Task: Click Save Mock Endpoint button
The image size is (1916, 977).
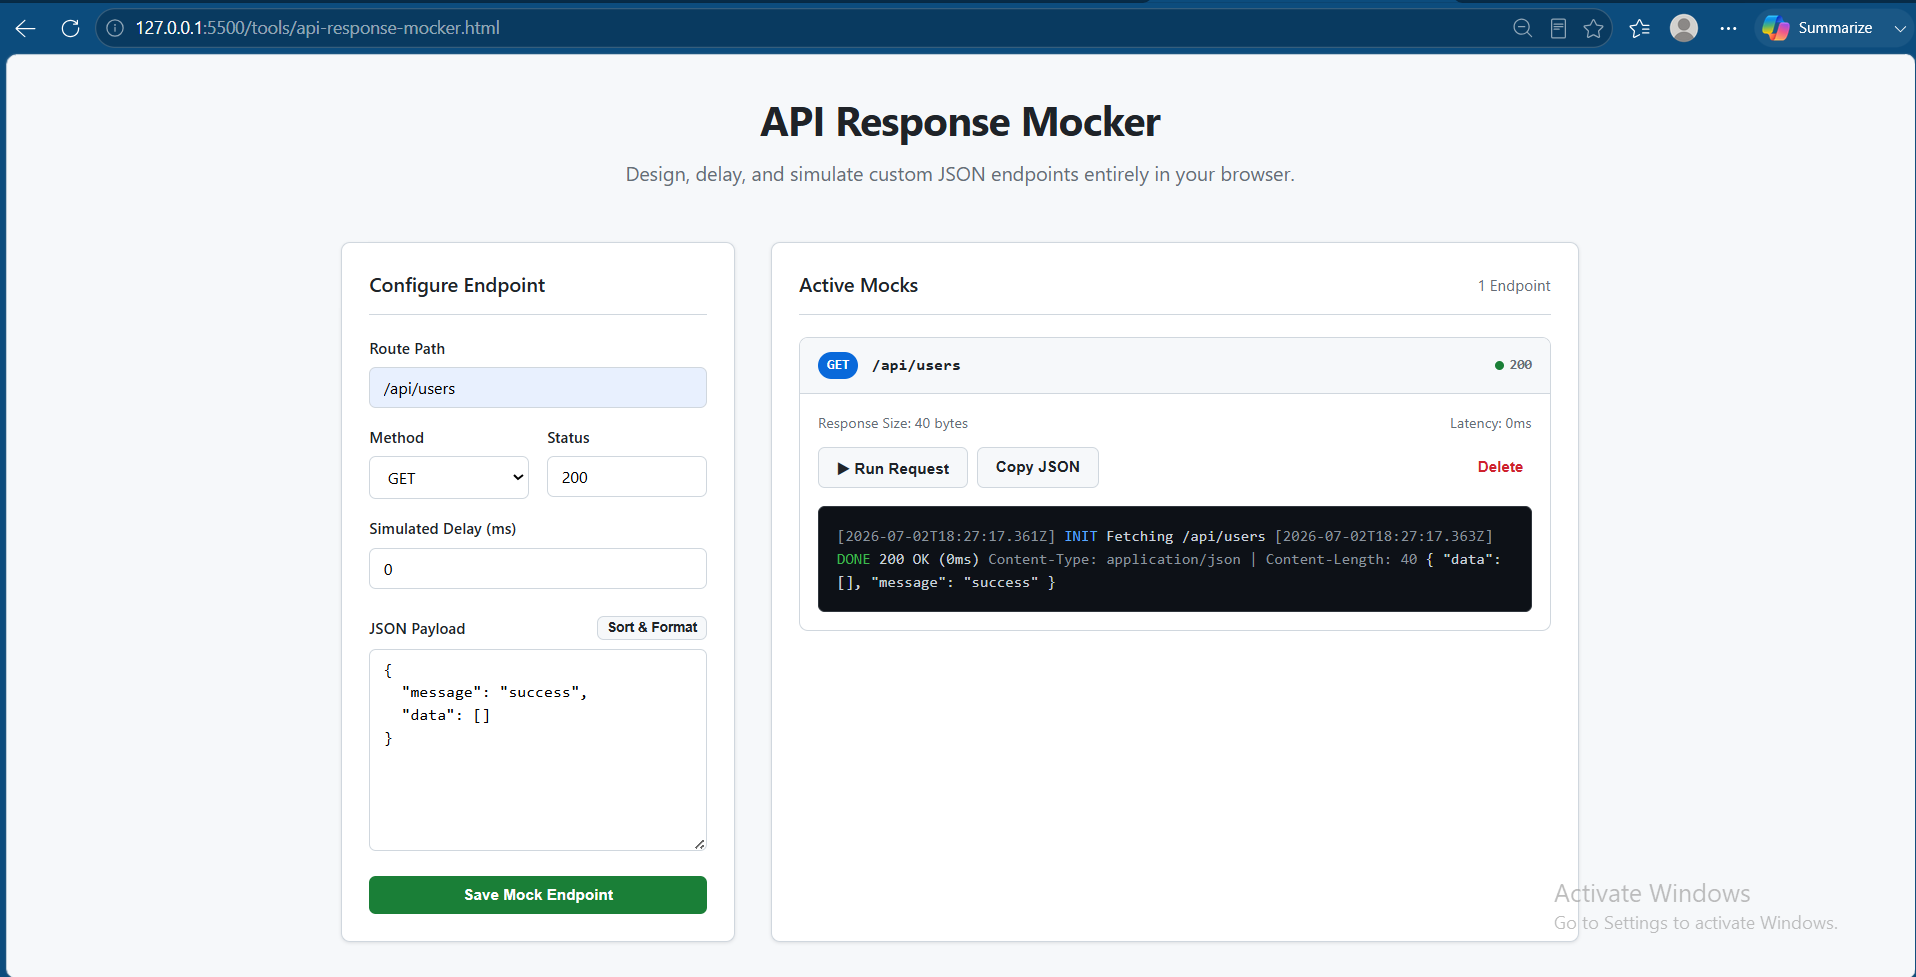Action: (x=538, y=895)
